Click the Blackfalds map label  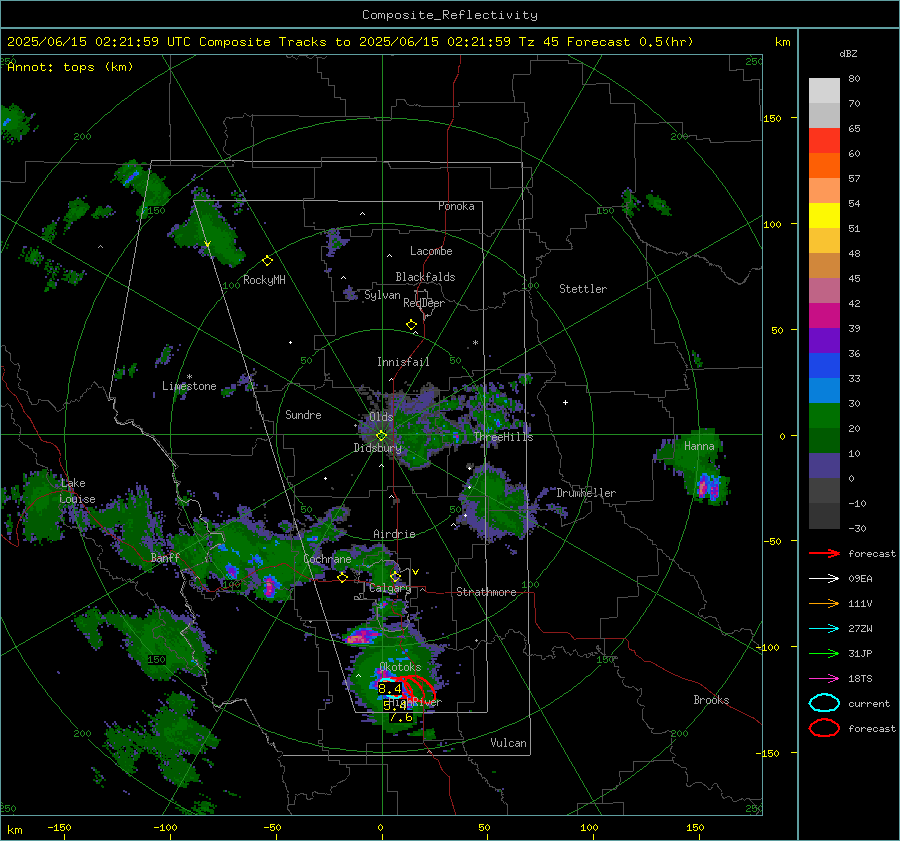point(425,277)
